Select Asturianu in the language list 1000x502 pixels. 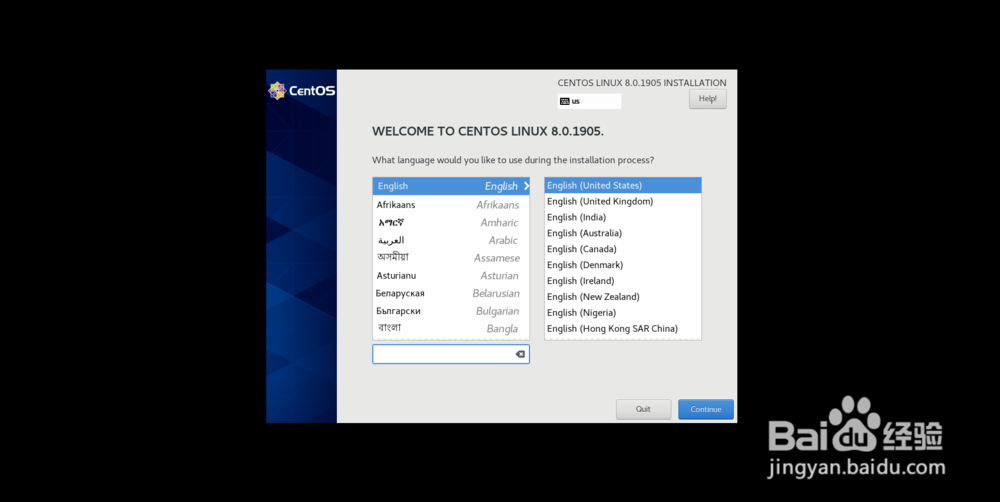[x=451, y=276]
